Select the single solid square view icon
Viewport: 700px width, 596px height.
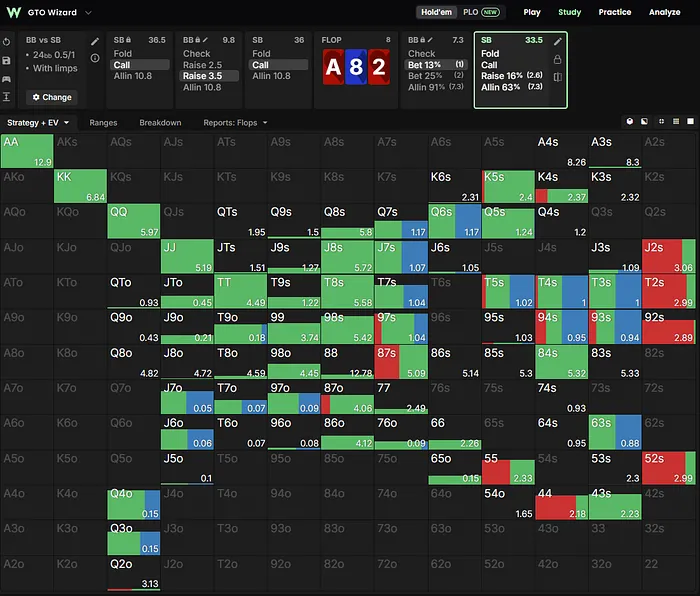point(690,121)
